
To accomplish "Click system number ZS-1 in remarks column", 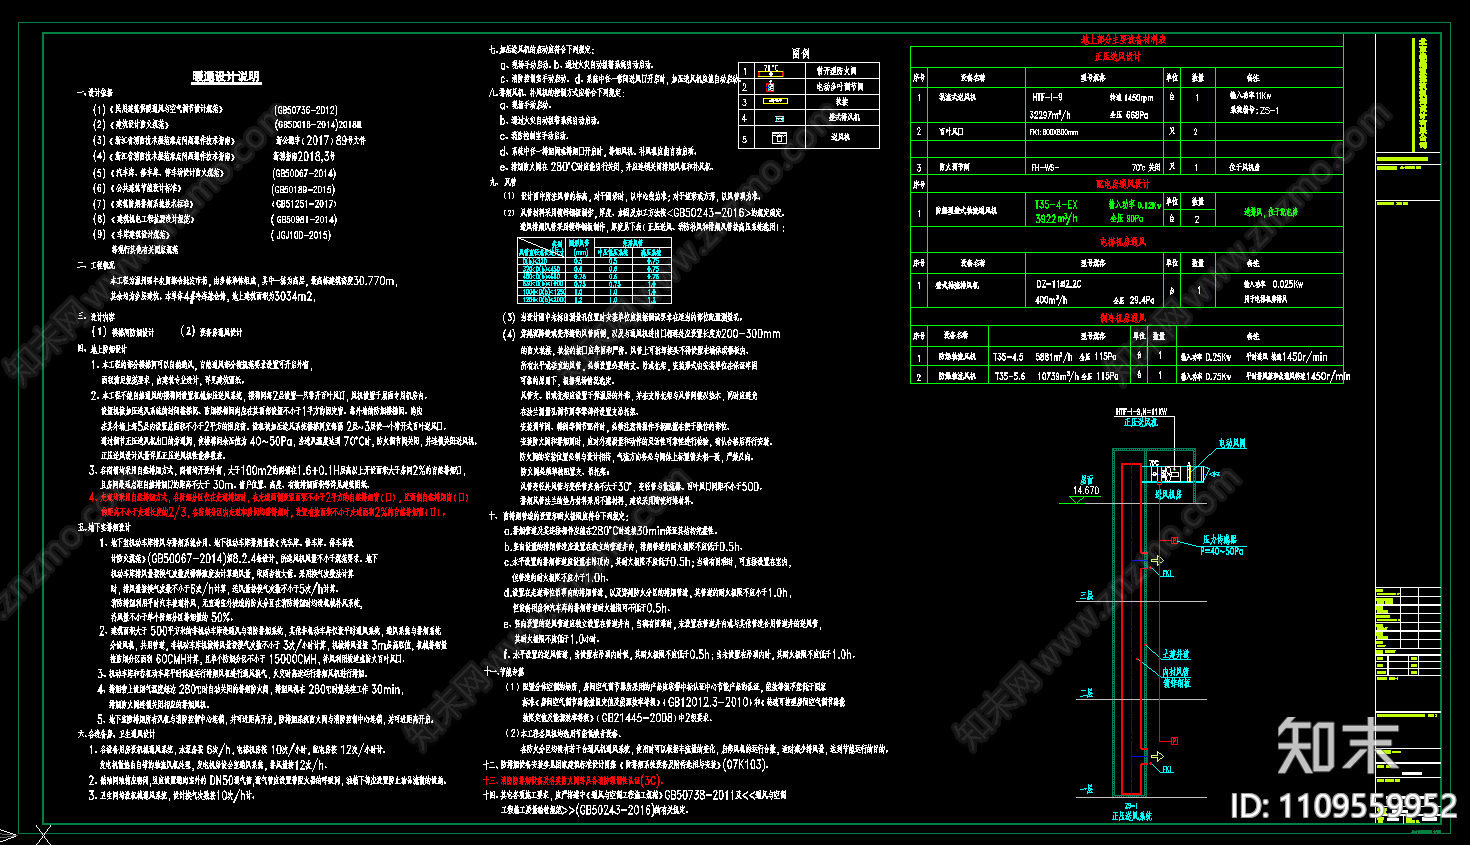I will point(1269,111).
